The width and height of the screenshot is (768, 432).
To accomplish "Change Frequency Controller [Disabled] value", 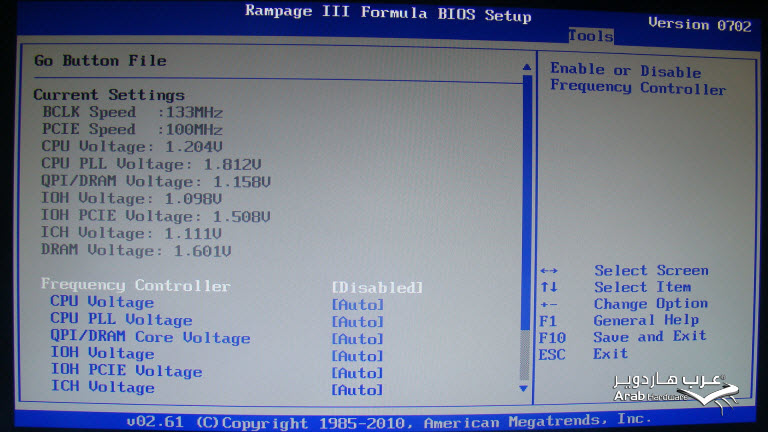I will pyautogui.click(x=377, y=288).
